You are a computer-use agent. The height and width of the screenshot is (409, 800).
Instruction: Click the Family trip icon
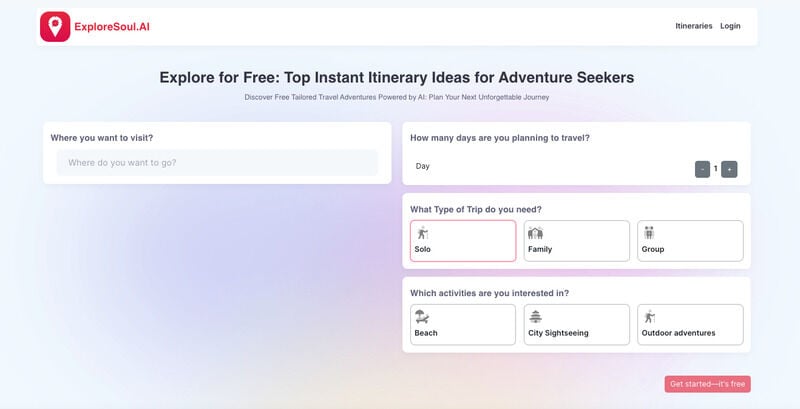(535, 233)
